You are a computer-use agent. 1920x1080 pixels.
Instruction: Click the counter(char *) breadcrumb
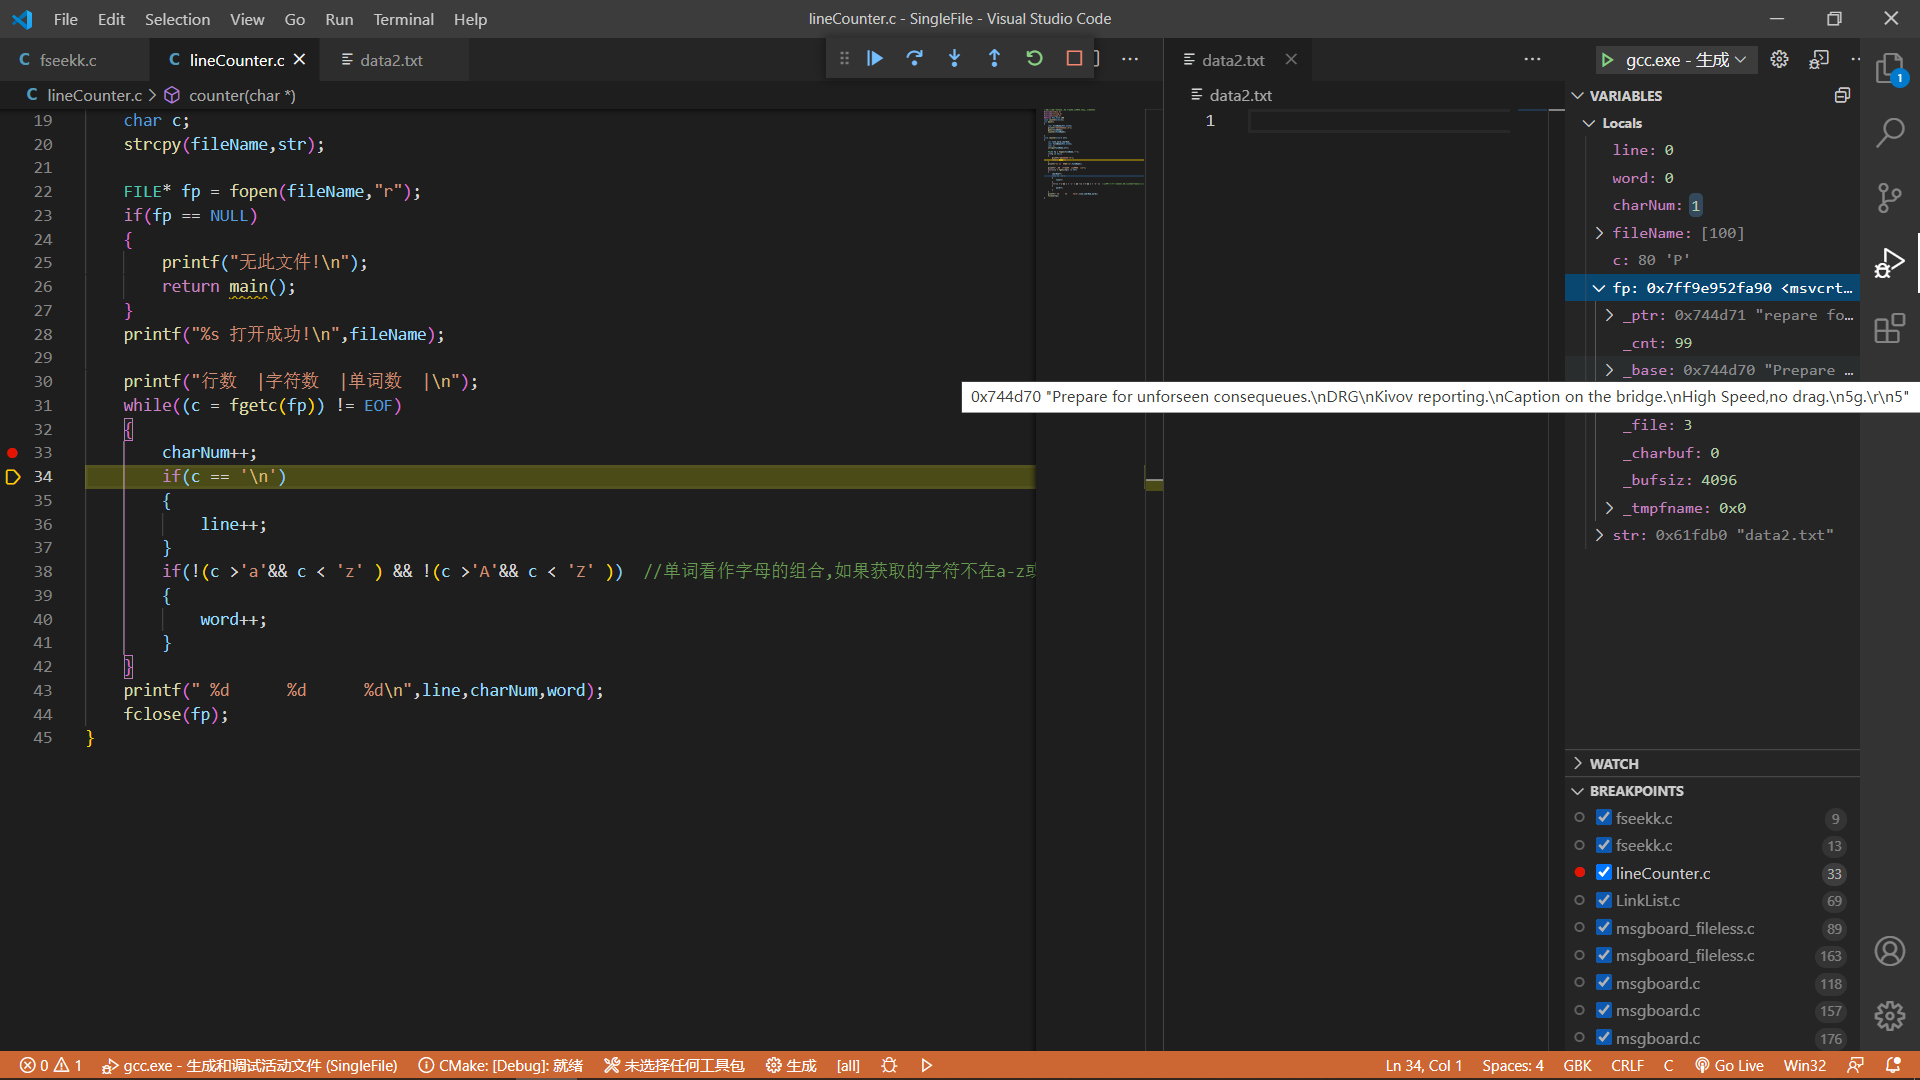click(x=230, y=95)
